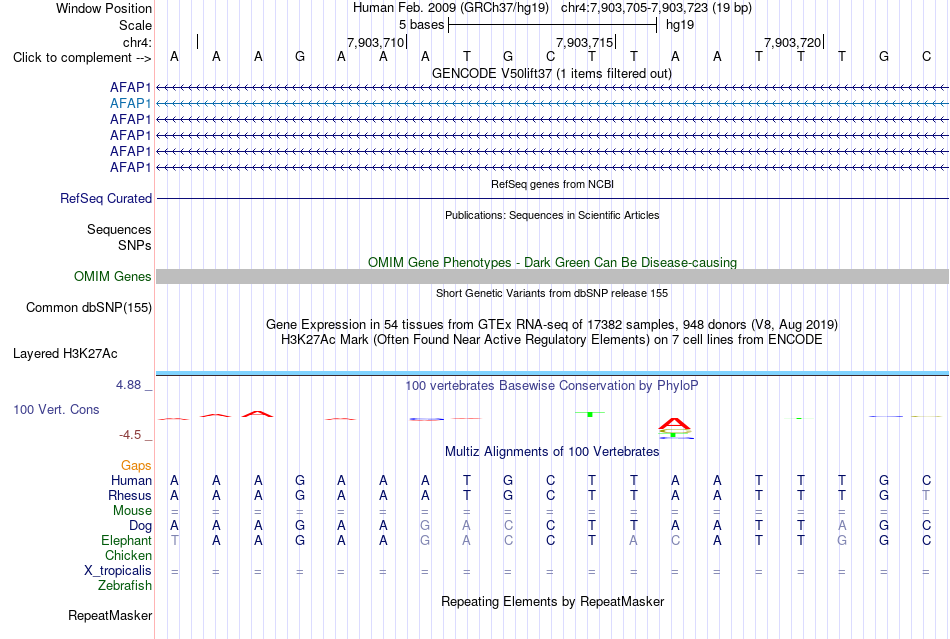
Task: Click the Common dbSNP(155) label
Action: click(88, 308)
